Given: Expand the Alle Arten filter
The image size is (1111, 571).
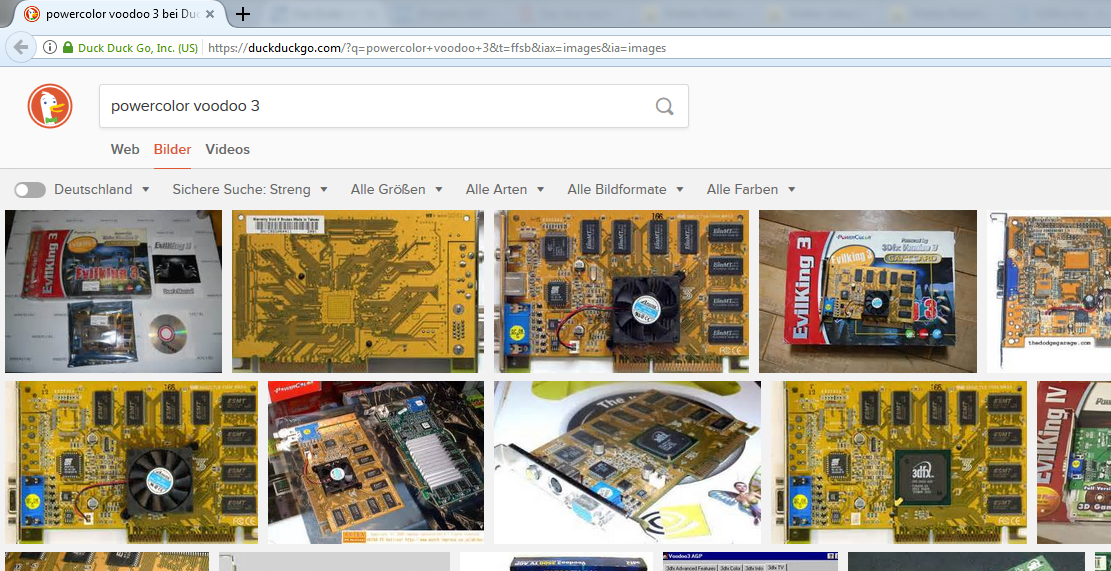Looking at the screenshot, I should point(505,190).
